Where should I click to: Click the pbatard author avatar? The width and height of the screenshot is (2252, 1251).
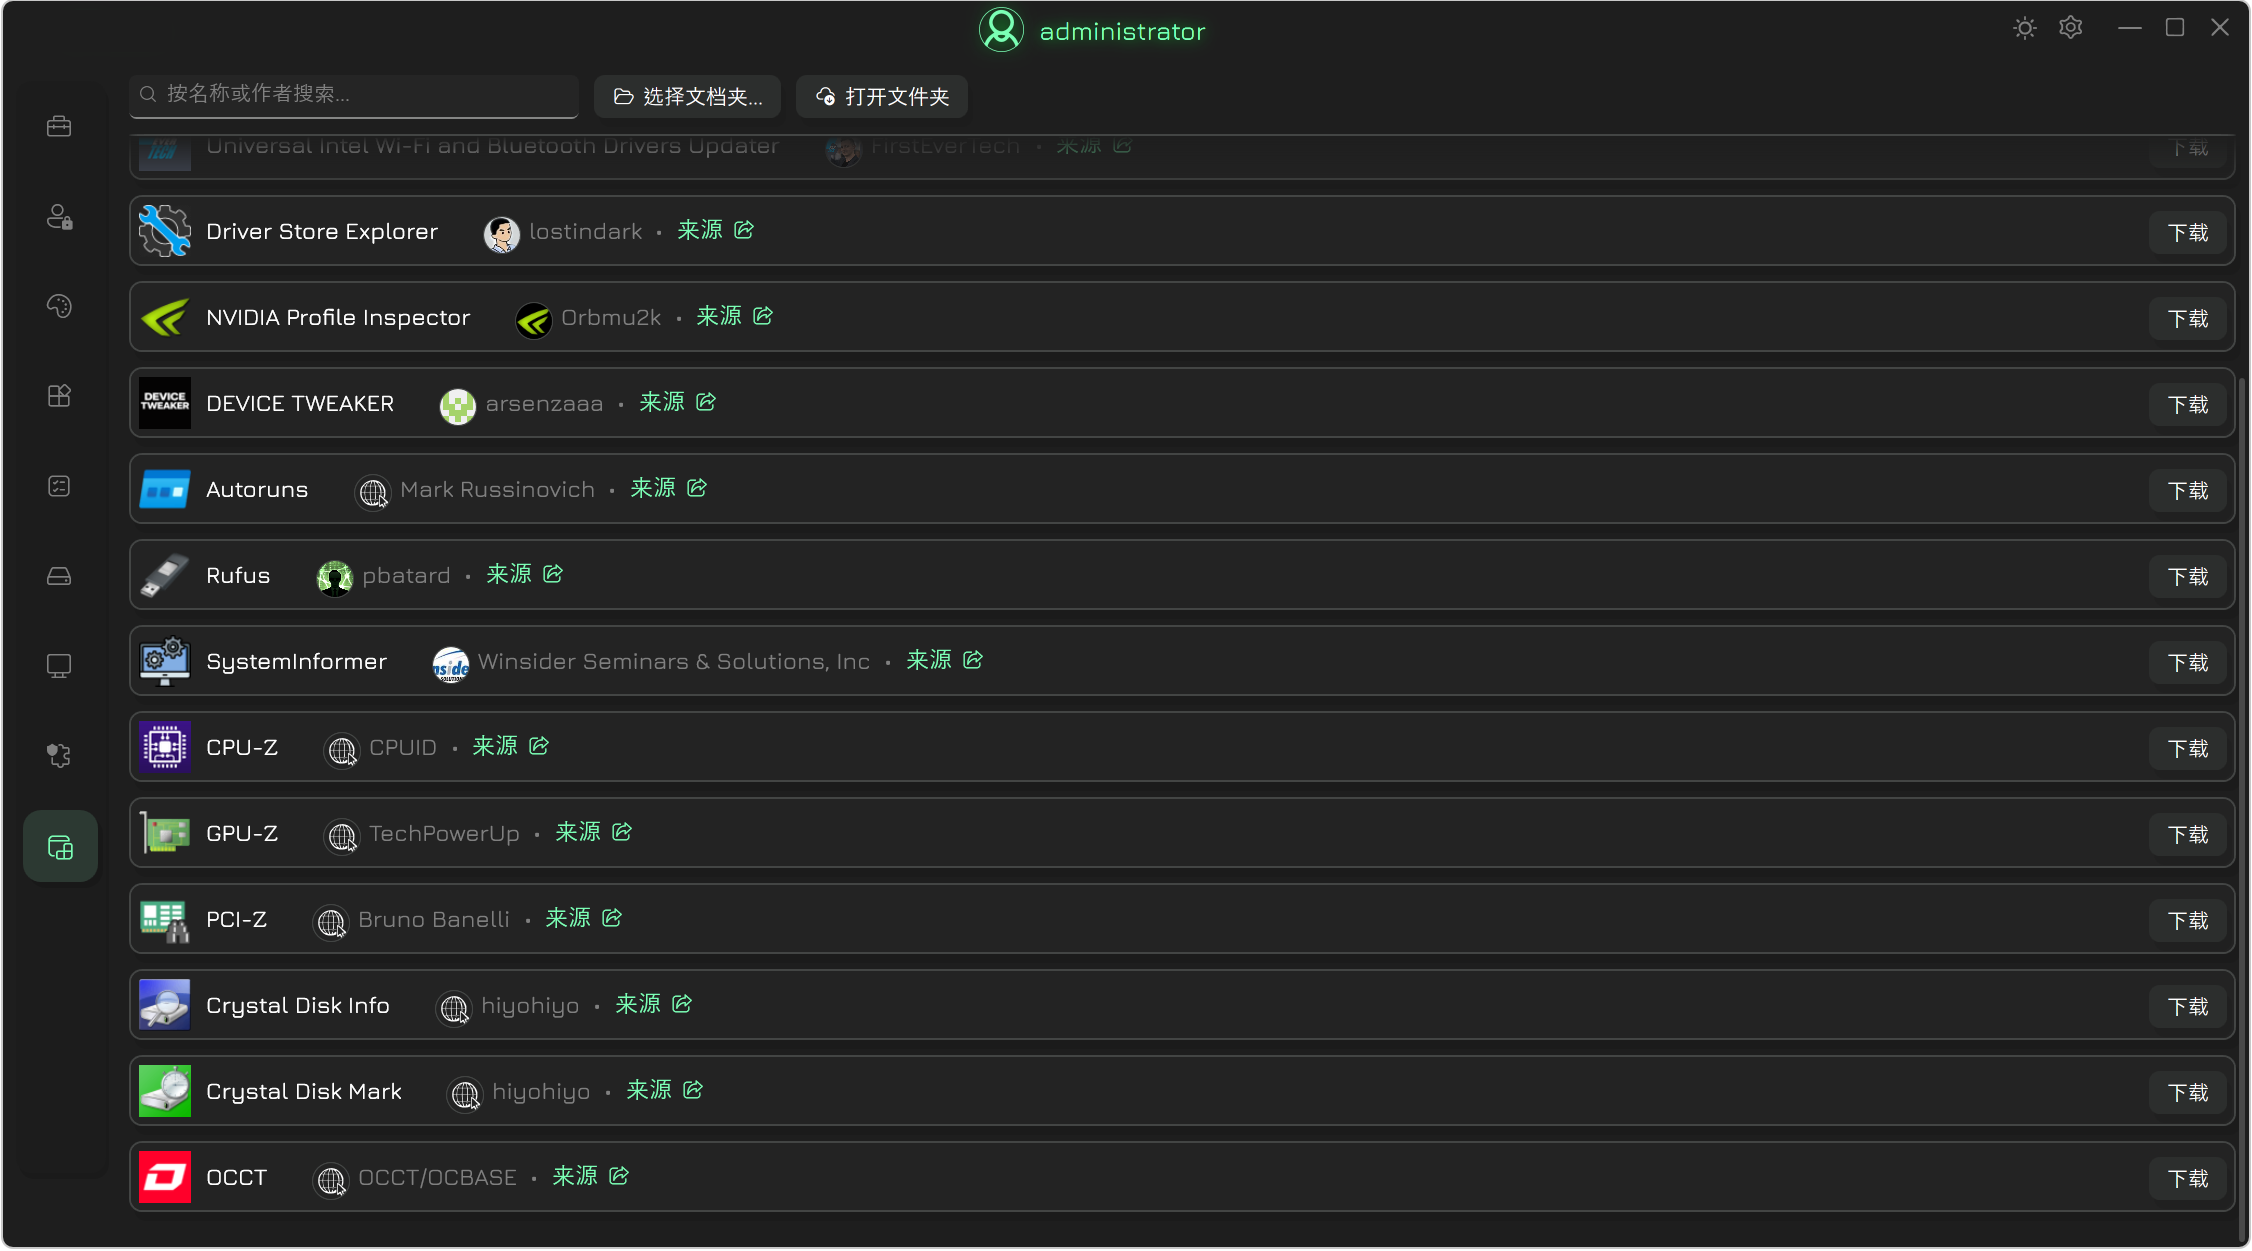(335, 578)
